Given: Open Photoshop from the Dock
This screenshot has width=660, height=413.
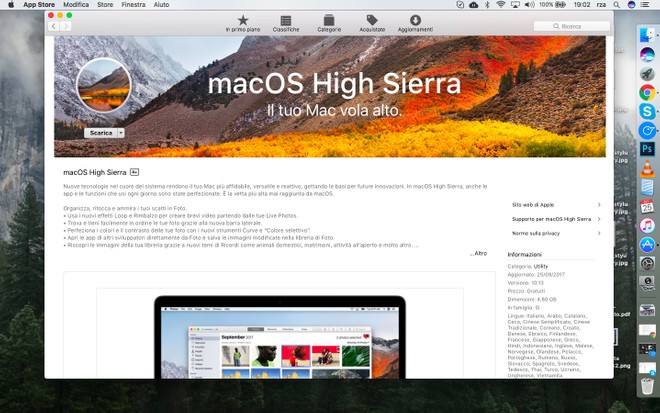Looking at the screenshot, I should pos(647,149).
